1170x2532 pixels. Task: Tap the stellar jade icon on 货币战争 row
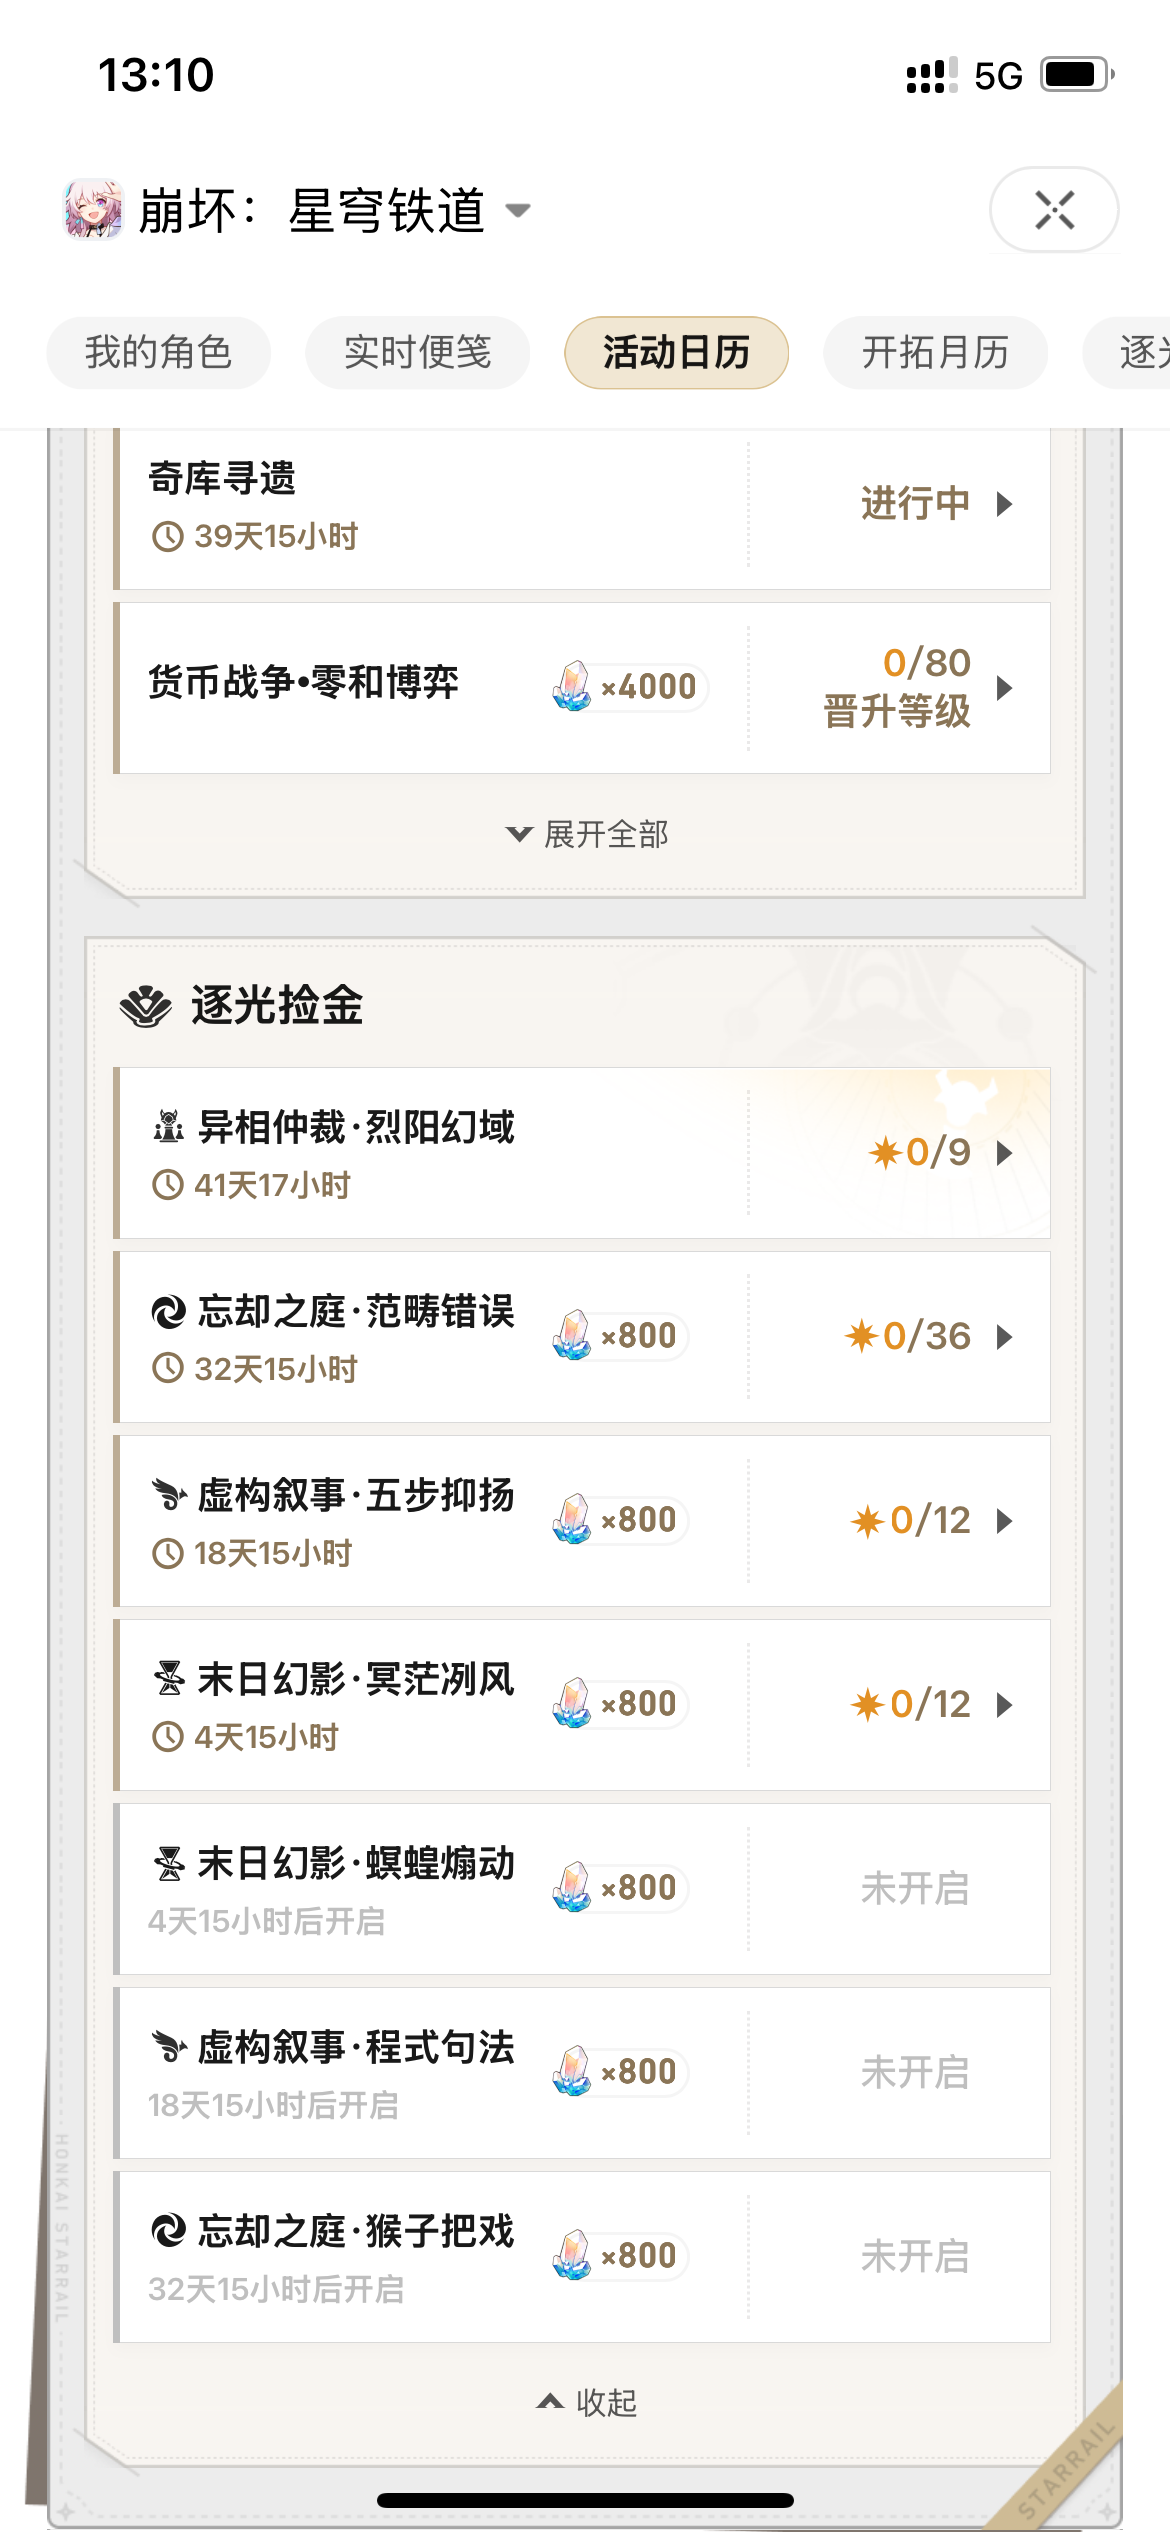[x=572, y=687]
